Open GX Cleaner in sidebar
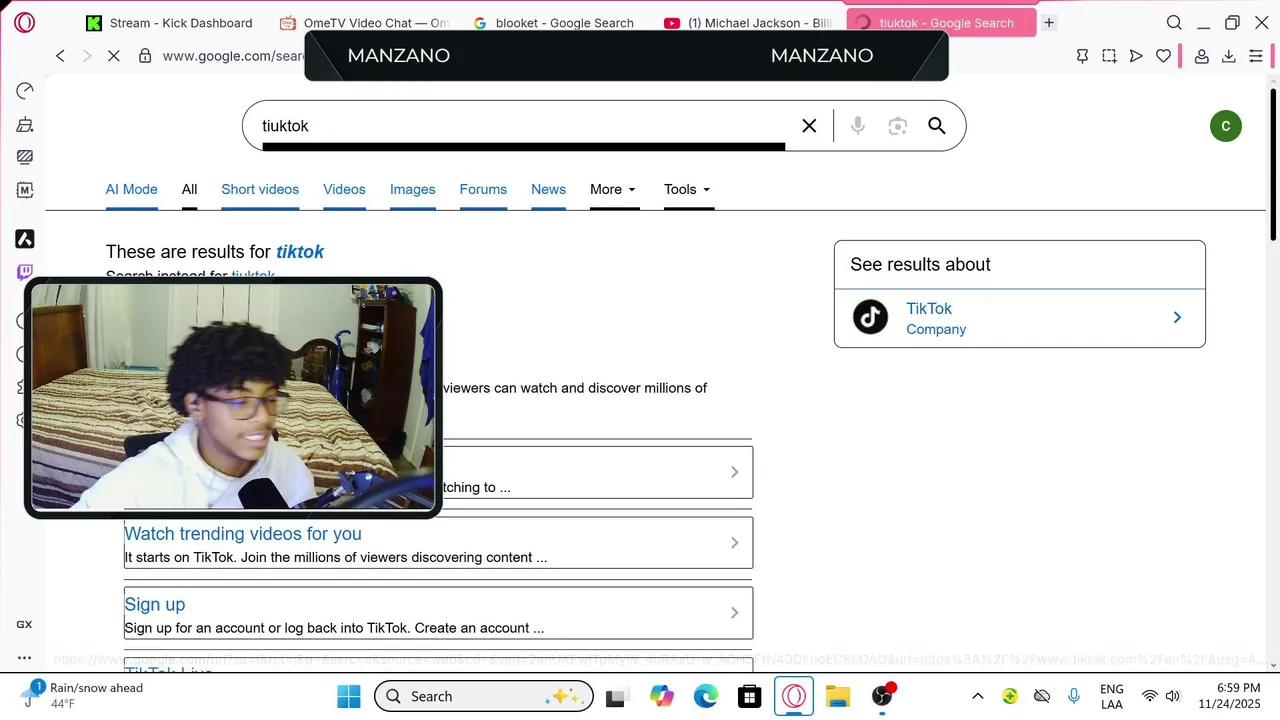Screen dimensions: 1280x720 [25, 125]
